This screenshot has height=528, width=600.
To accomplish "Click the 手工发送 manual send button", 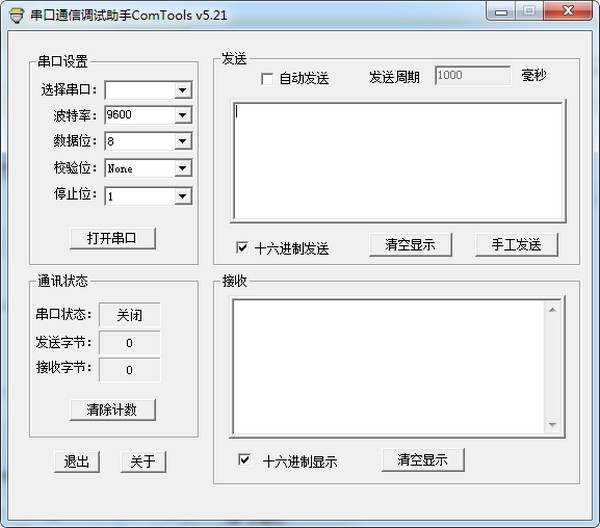I will (517, 245).
